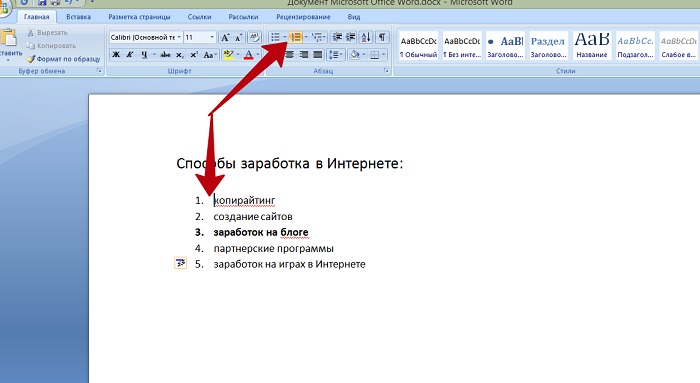This screenshot has height=383, width=700.
Task: Click the grow font size icon
Action: pos(225,37)
